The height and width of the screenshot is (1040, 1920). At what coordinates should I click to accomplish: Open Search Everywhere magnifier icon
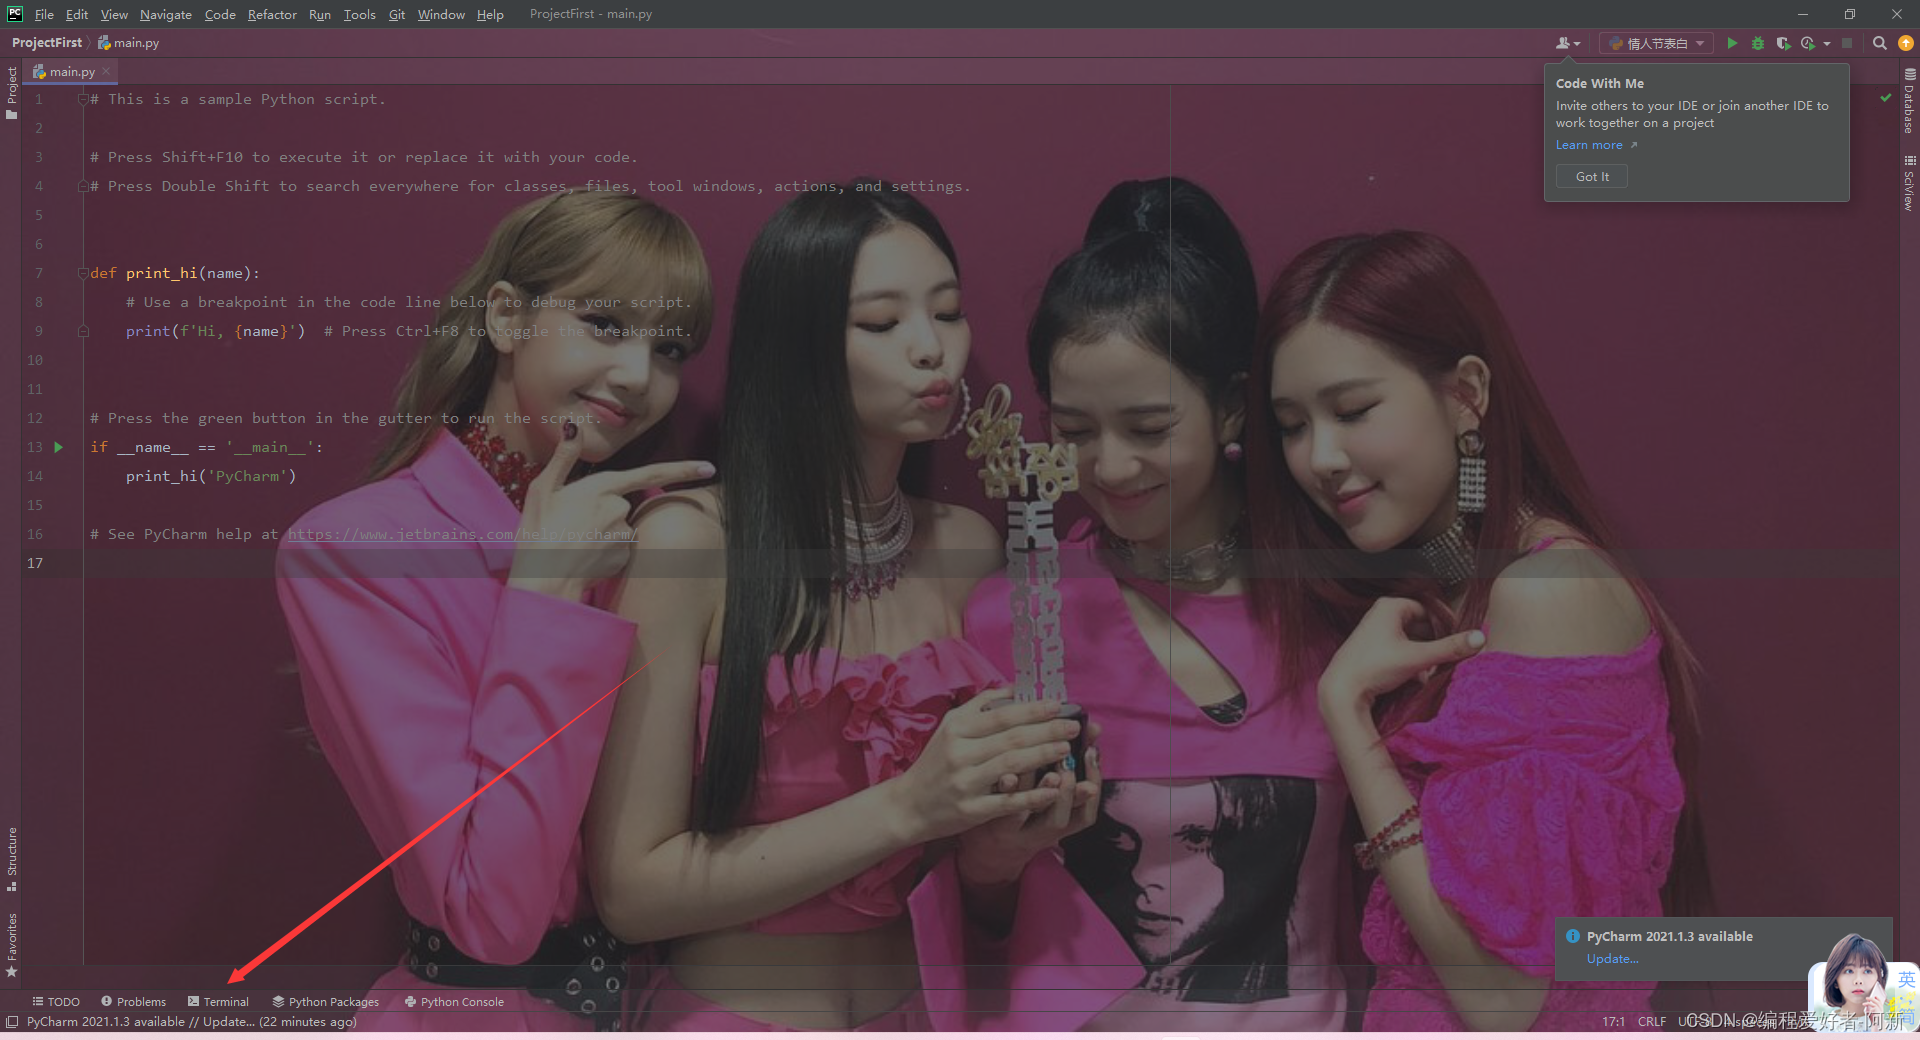pos(1880,43)
